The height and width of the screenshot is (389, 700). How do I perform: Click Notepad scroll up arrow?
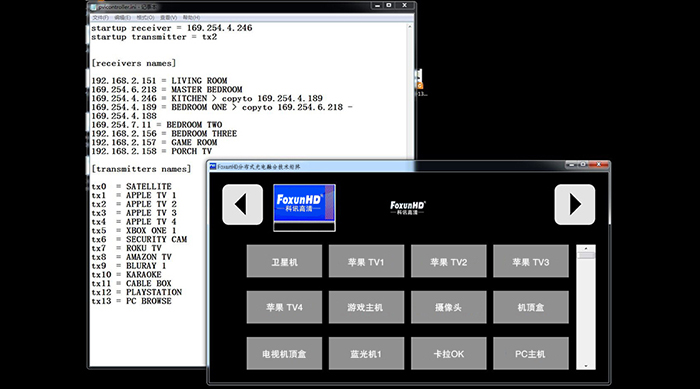(x=409, y=27)
